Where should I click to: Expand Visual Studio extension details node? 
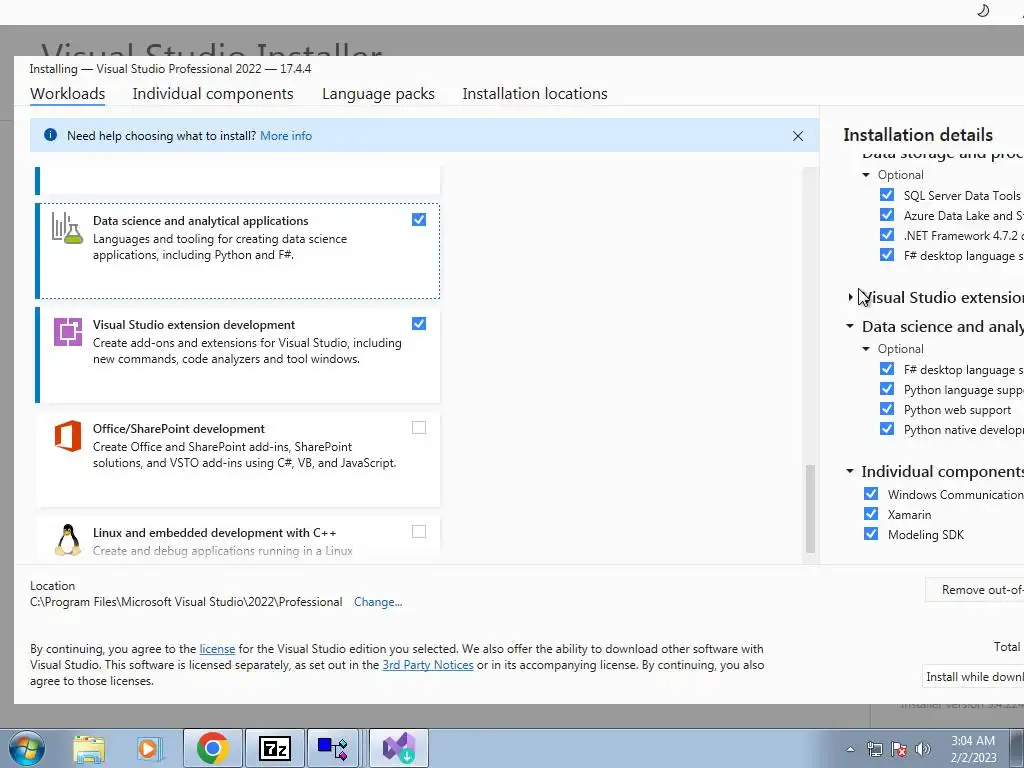coord(850,297)
